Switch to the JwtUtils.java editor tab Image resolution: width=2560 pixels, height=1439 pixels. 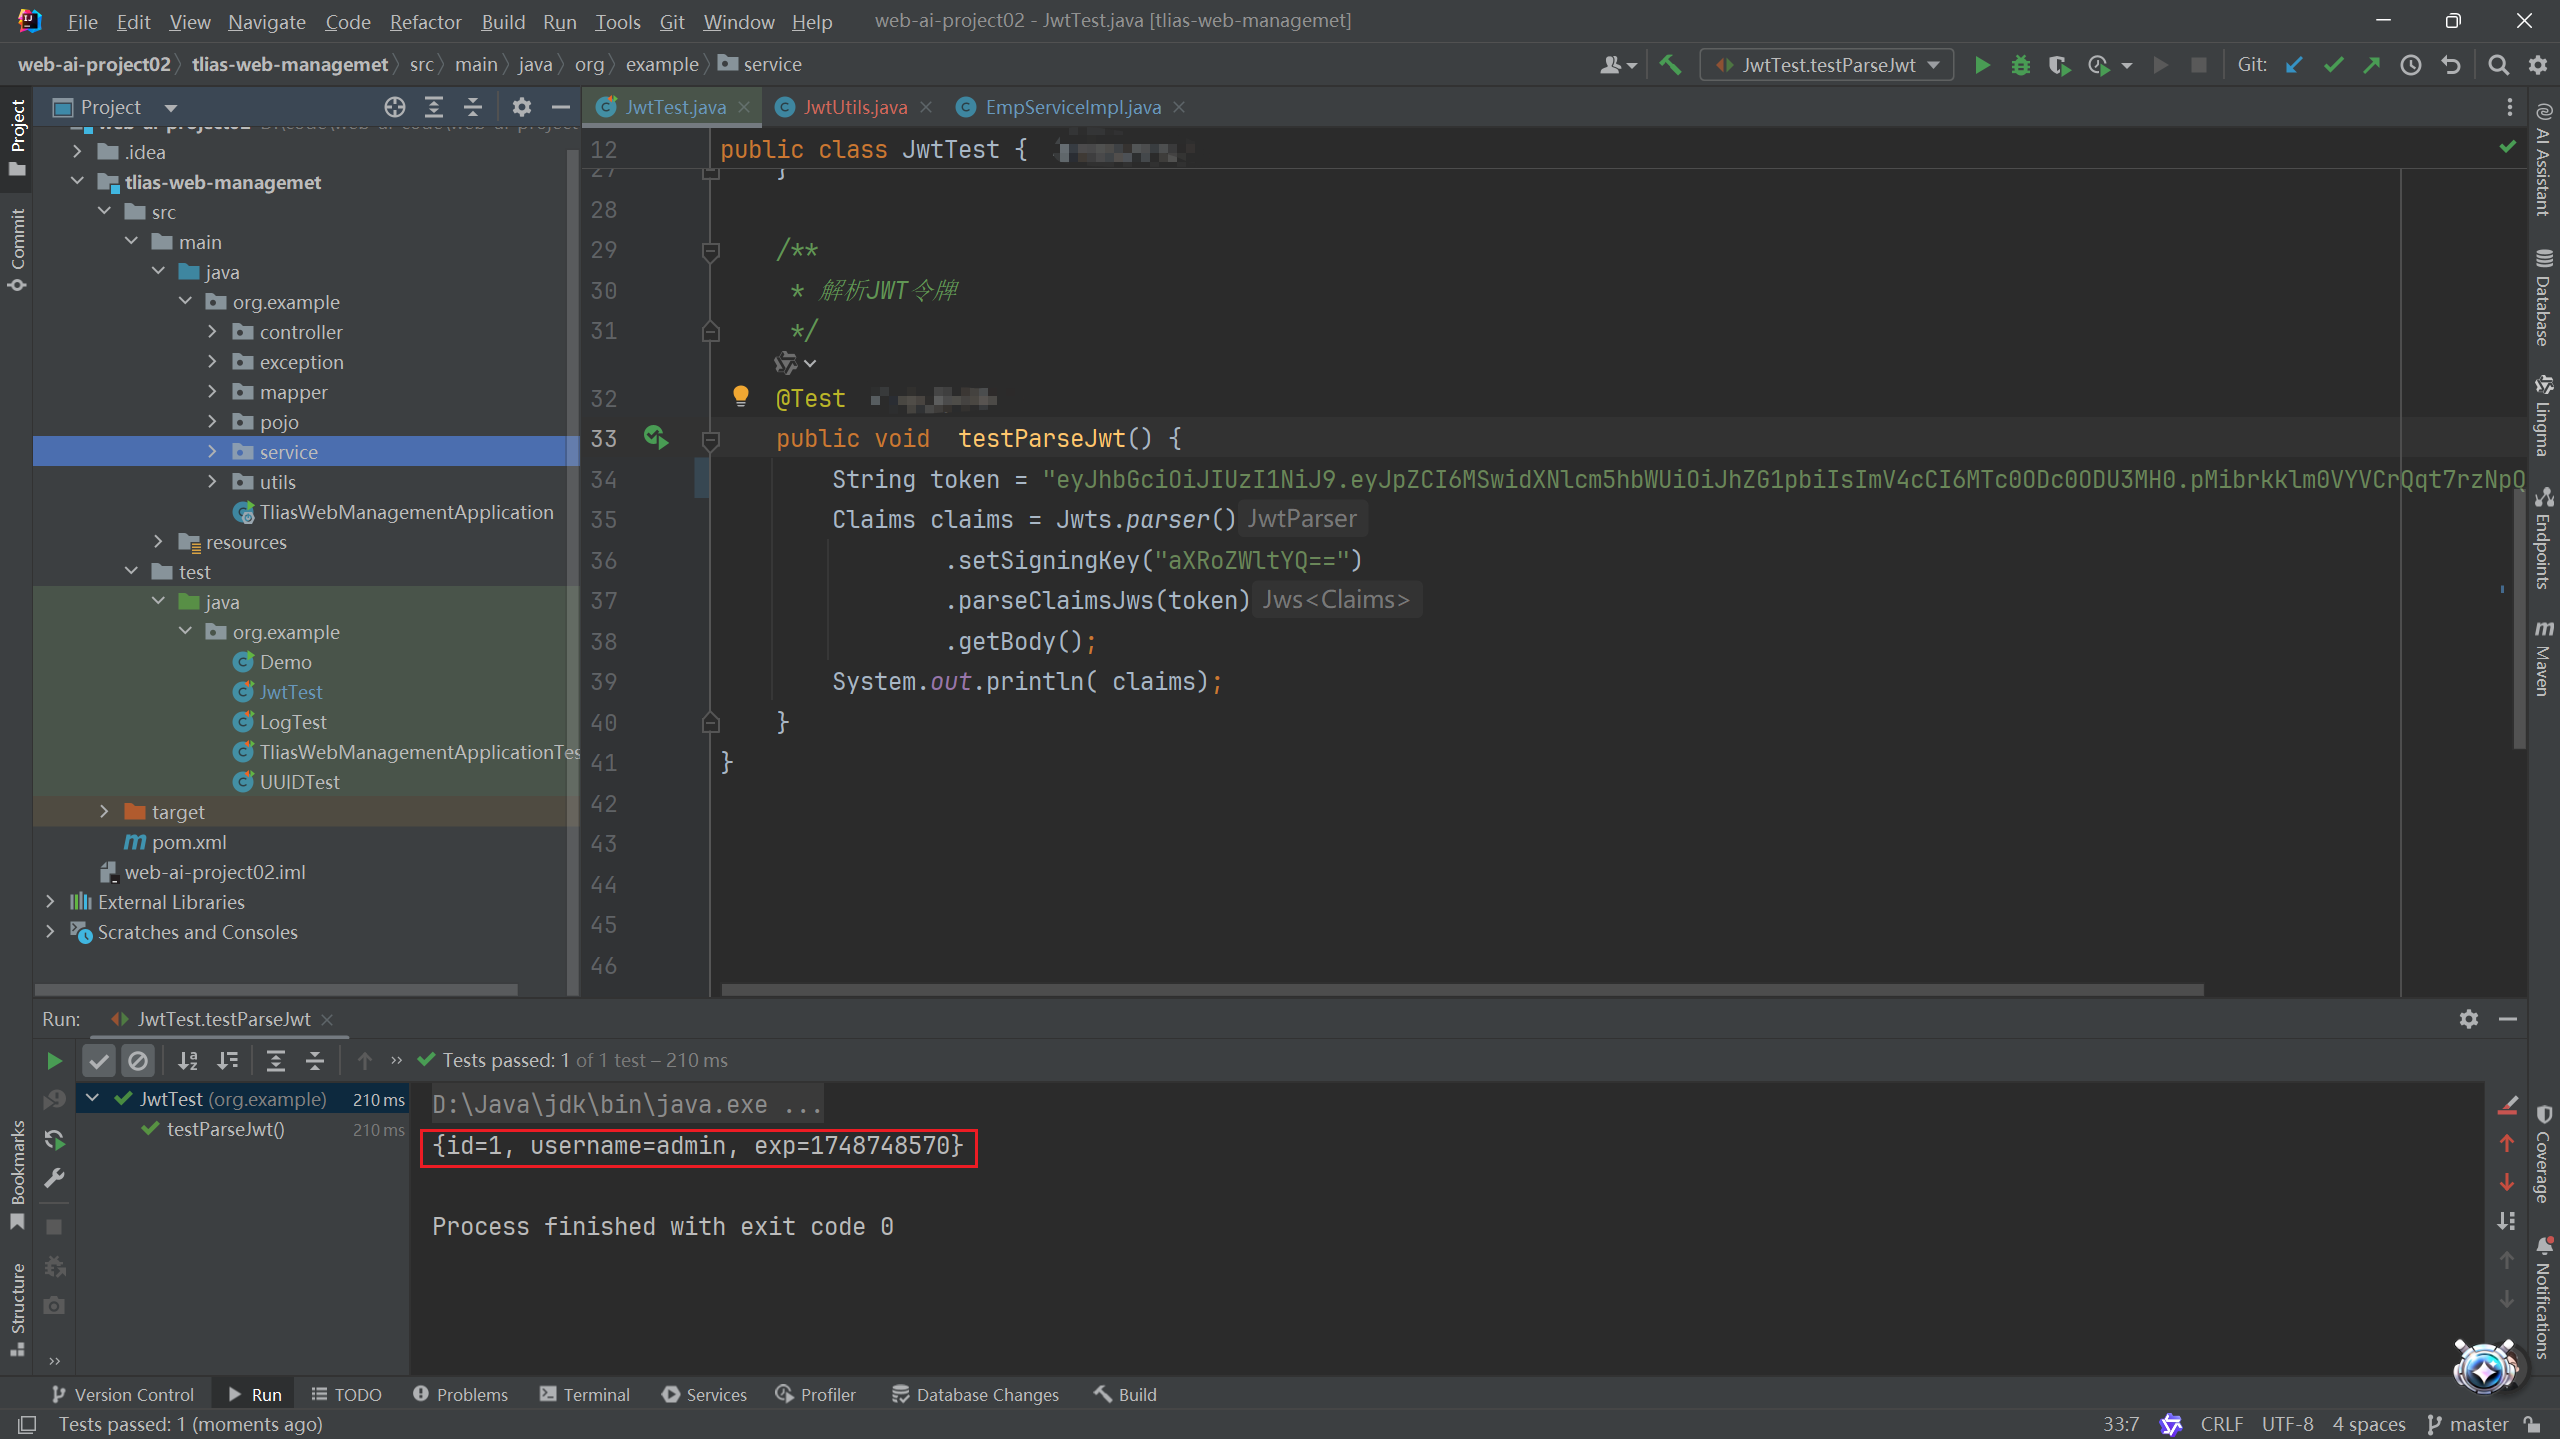(x=855, y=107)
